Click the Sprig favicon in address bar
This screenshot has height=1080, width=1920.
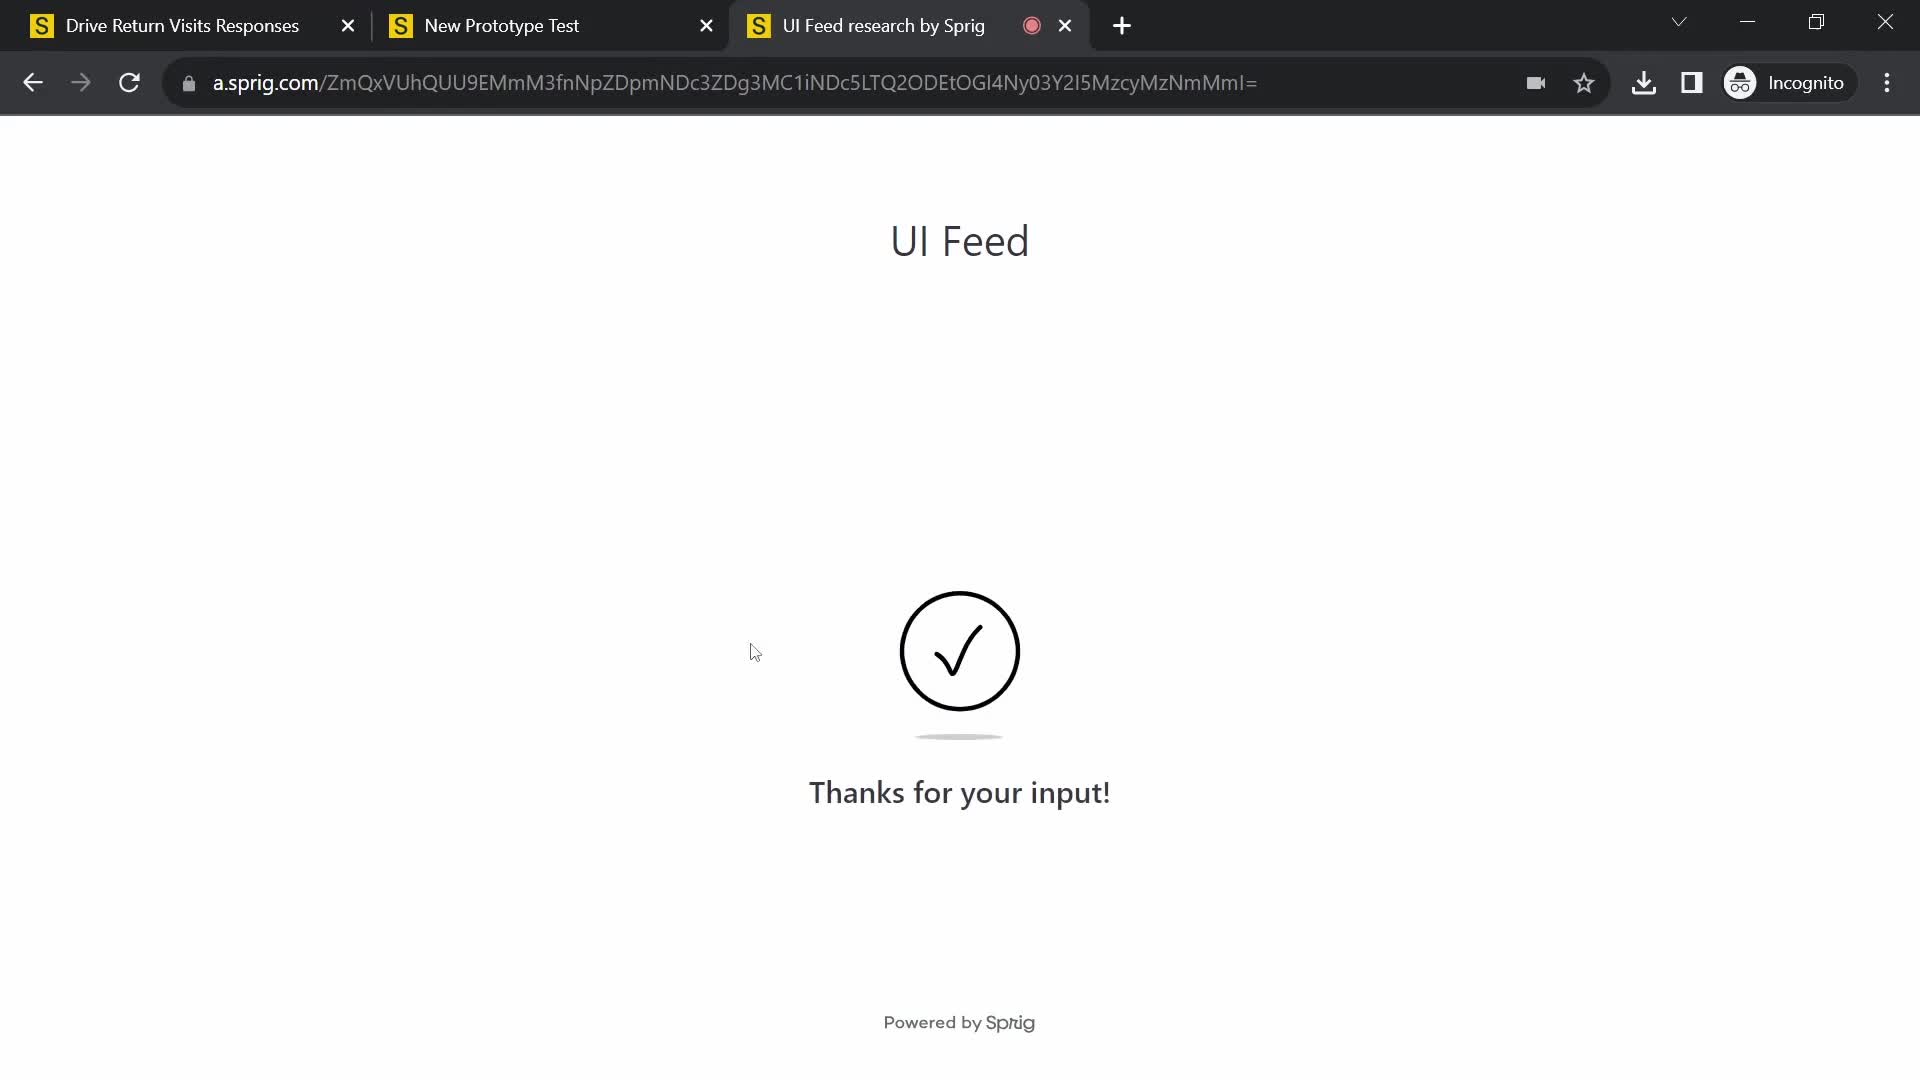[758, 25]
